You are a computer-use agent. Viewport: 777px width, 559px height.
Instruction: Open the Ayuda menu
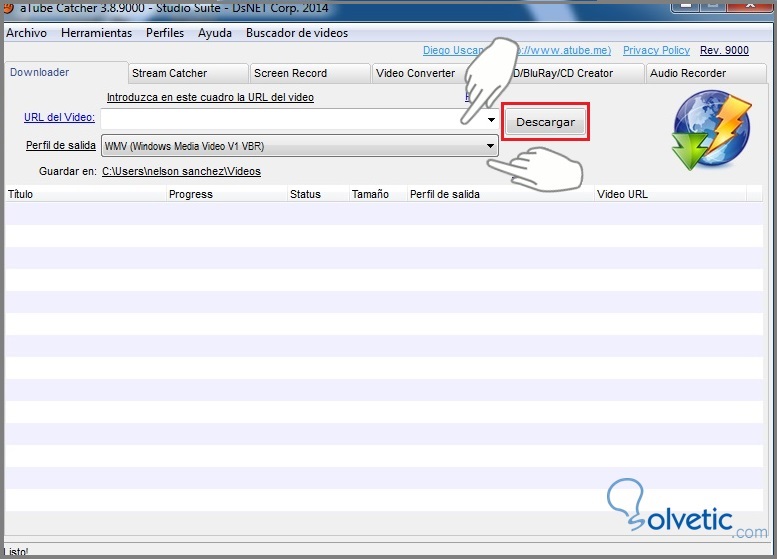point(215,33)
